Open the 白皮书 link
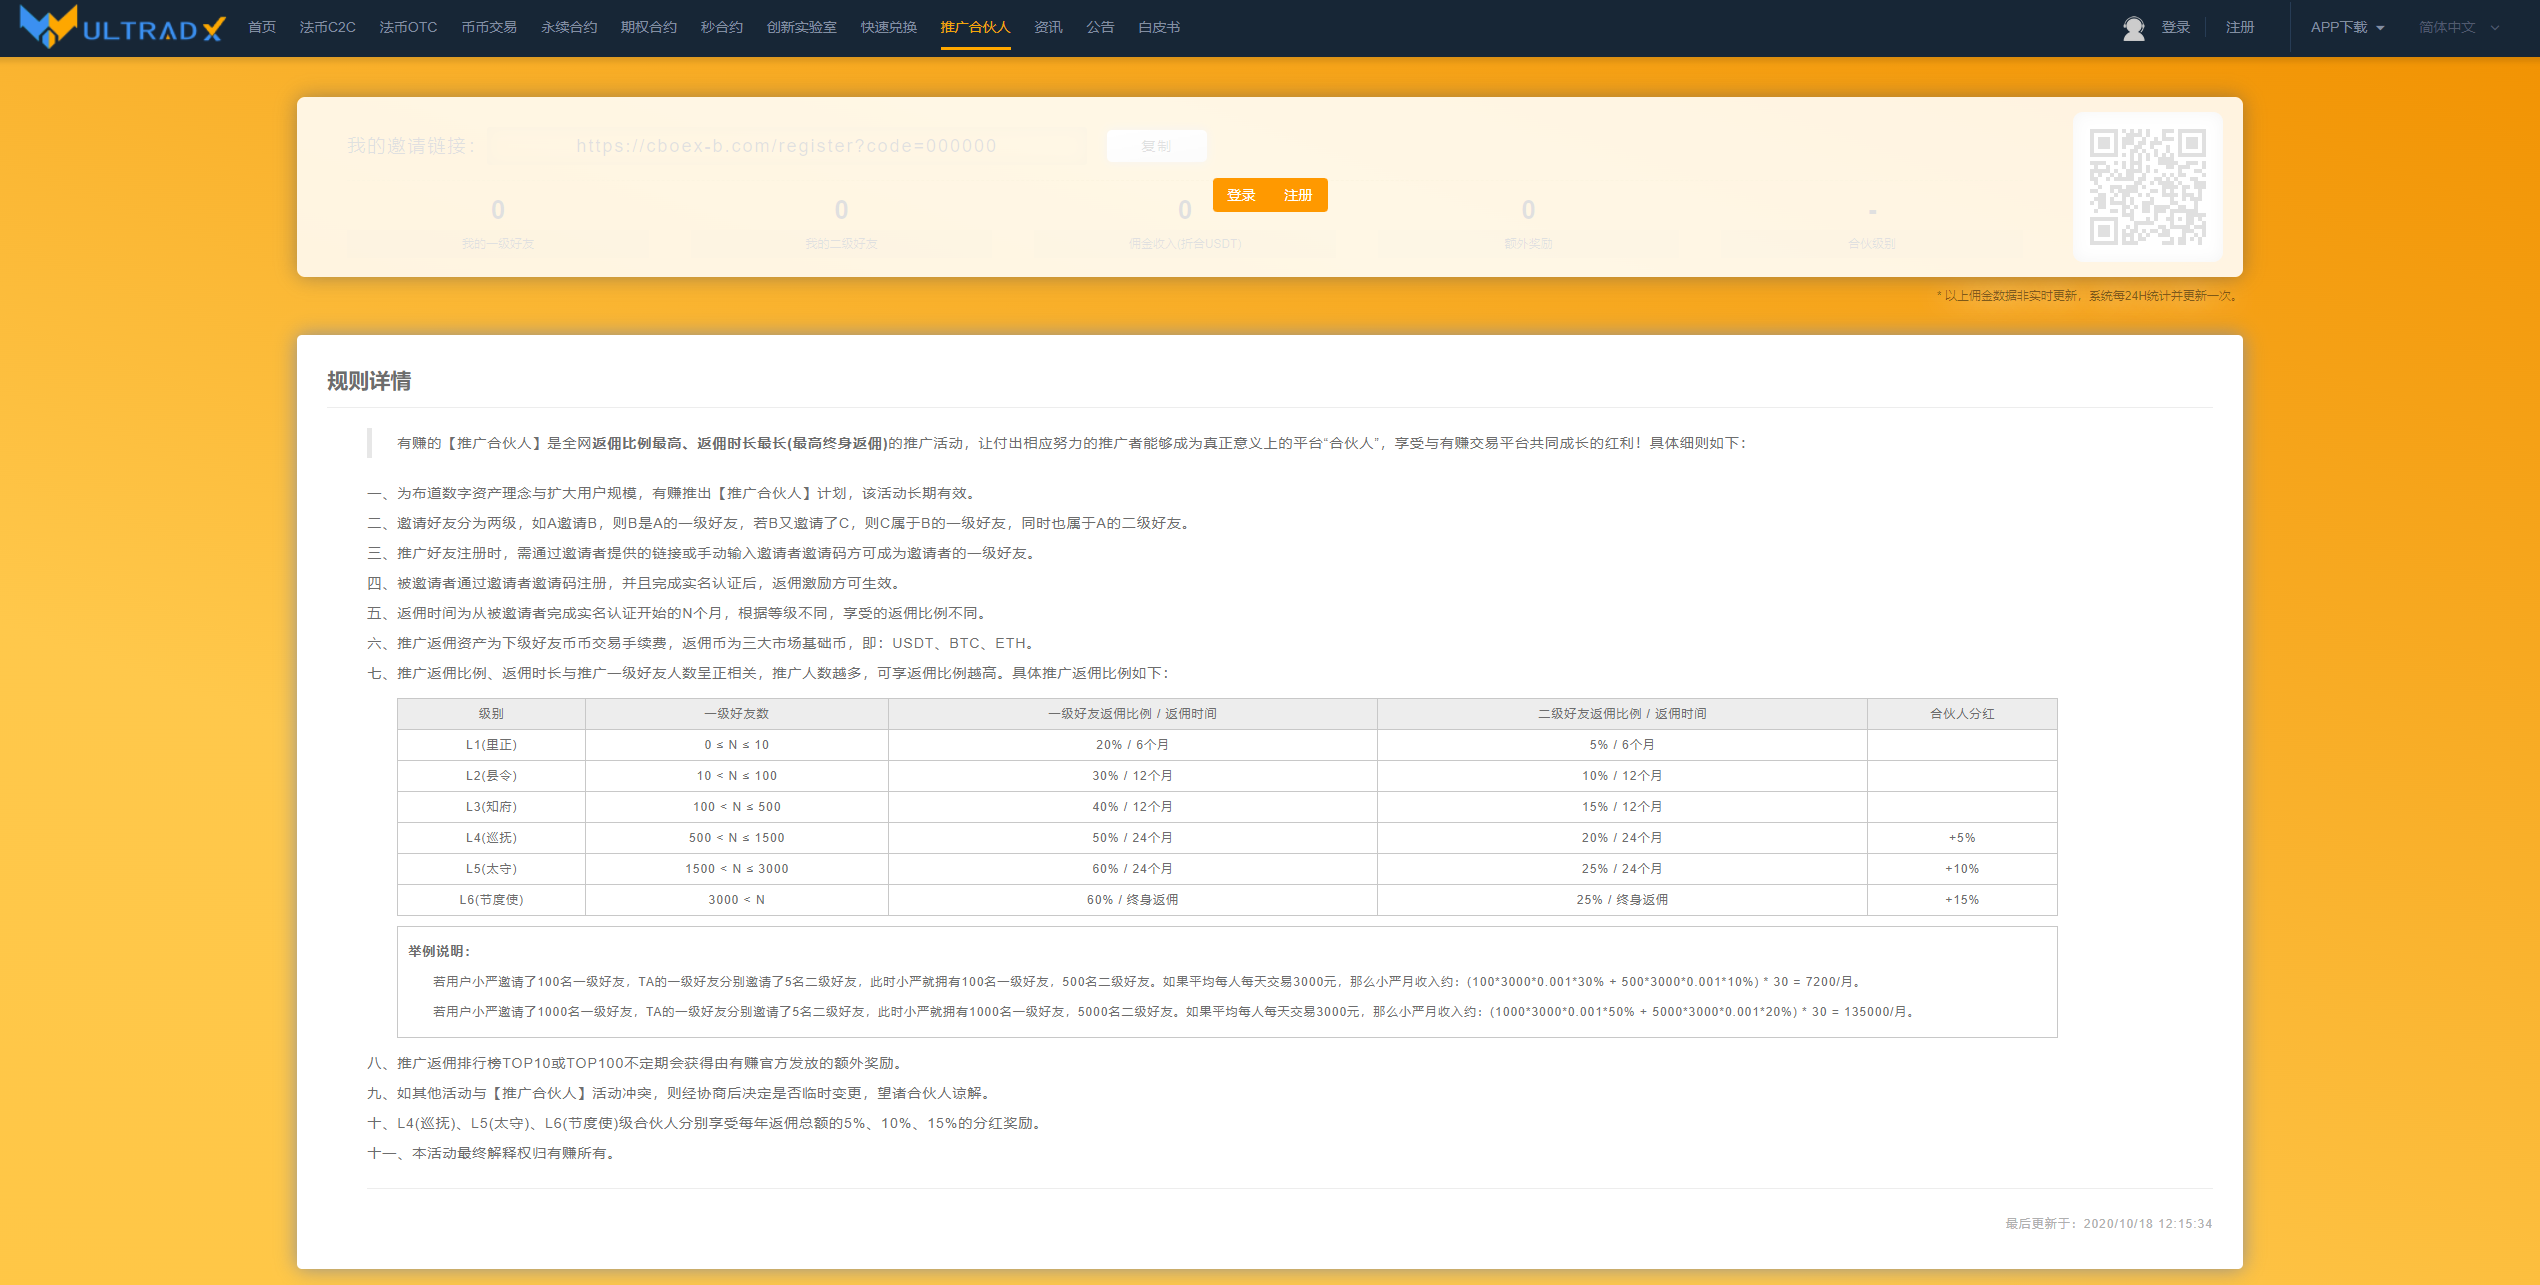This screenshot has height=1285, width=2540. (x=1159, y=28)
